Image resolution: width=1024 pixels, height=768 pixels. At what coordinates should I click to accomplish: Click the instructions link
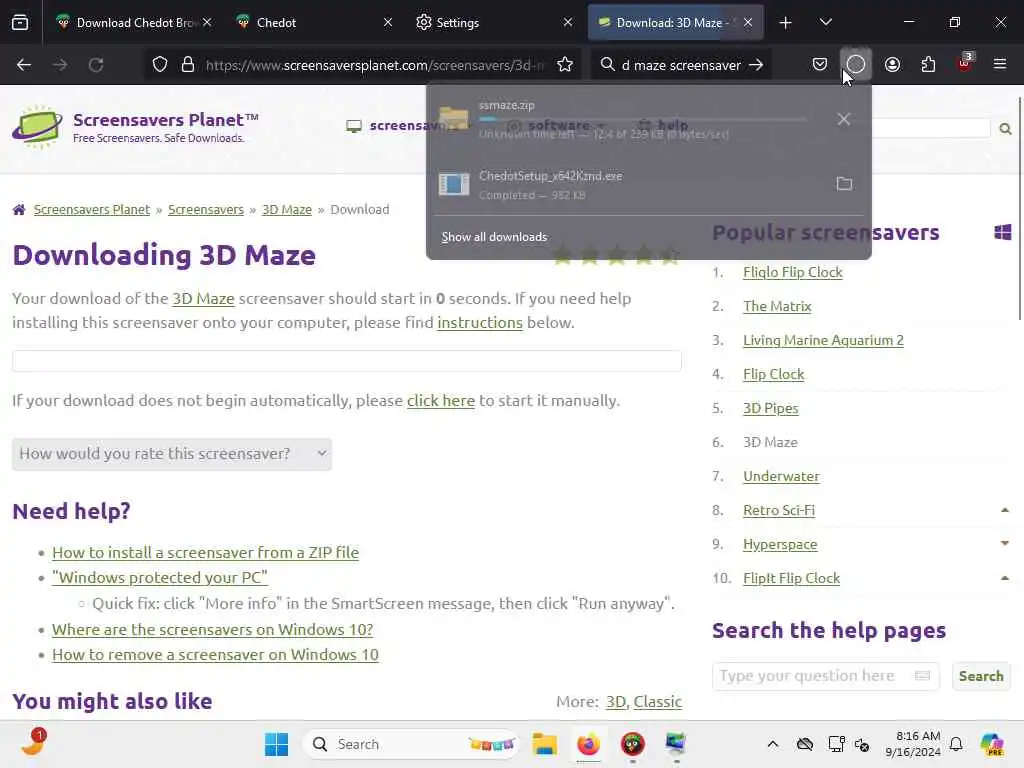[x=480, y=323]
